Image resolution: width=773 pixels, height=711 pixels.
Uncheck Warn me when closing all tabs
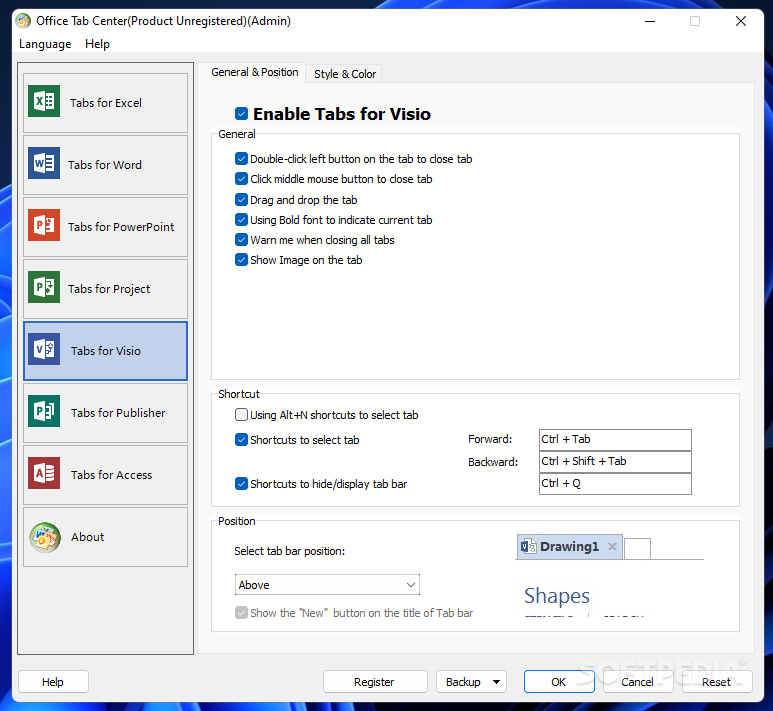pos(241,240)
